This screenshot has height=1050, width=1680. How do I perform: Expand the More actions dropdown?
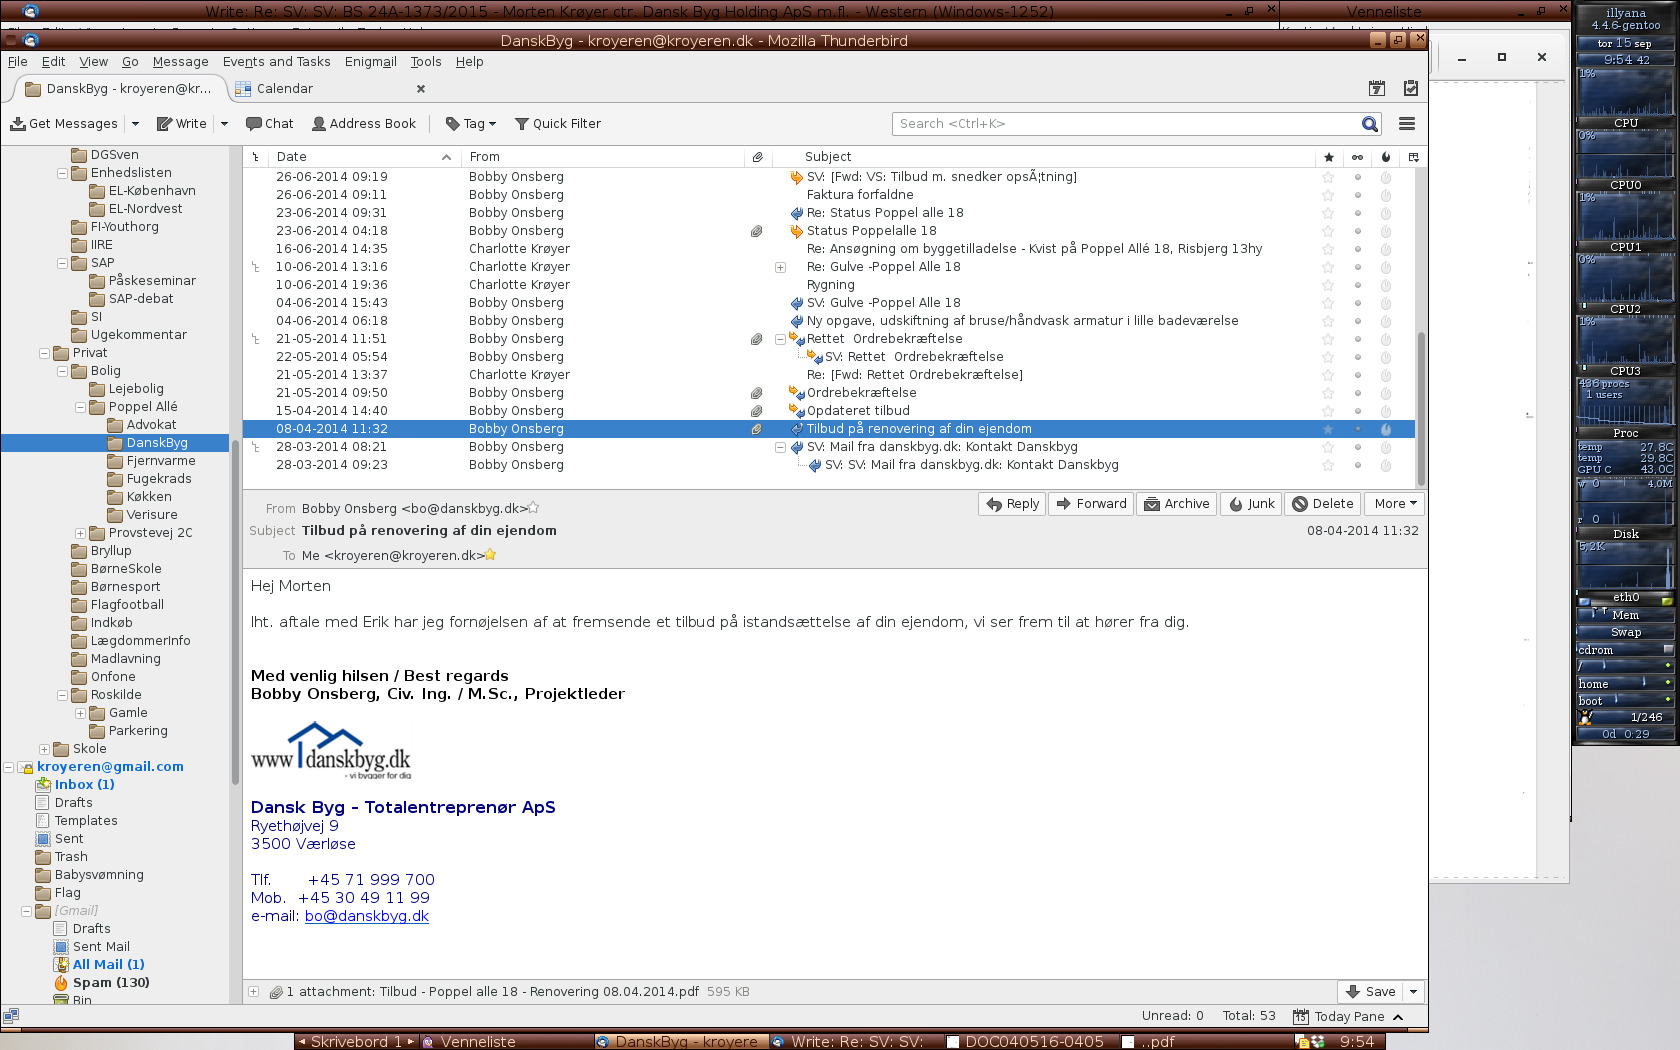[1395, 504]
